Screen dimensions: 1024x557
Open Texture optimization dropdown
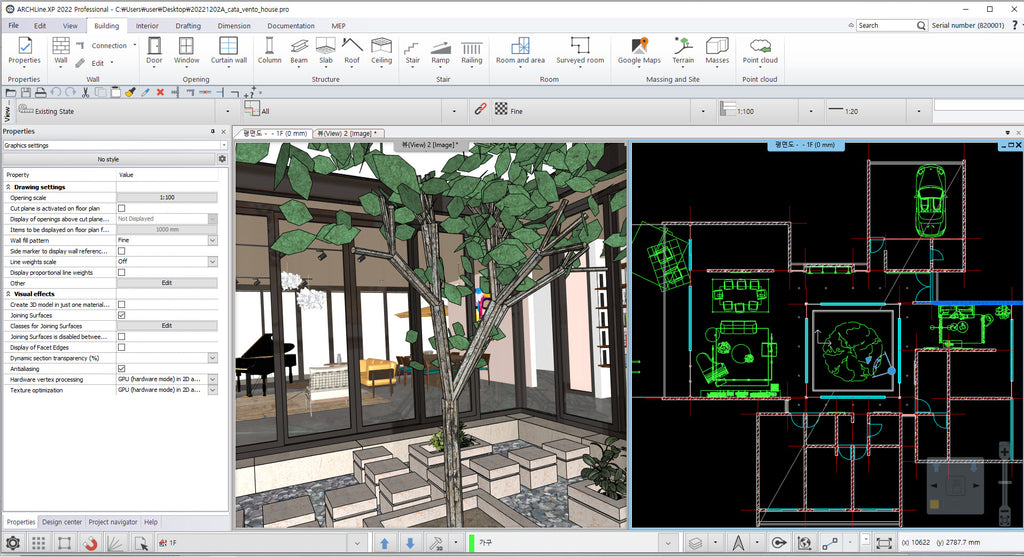pyautogui.click(x=212, y=390)
